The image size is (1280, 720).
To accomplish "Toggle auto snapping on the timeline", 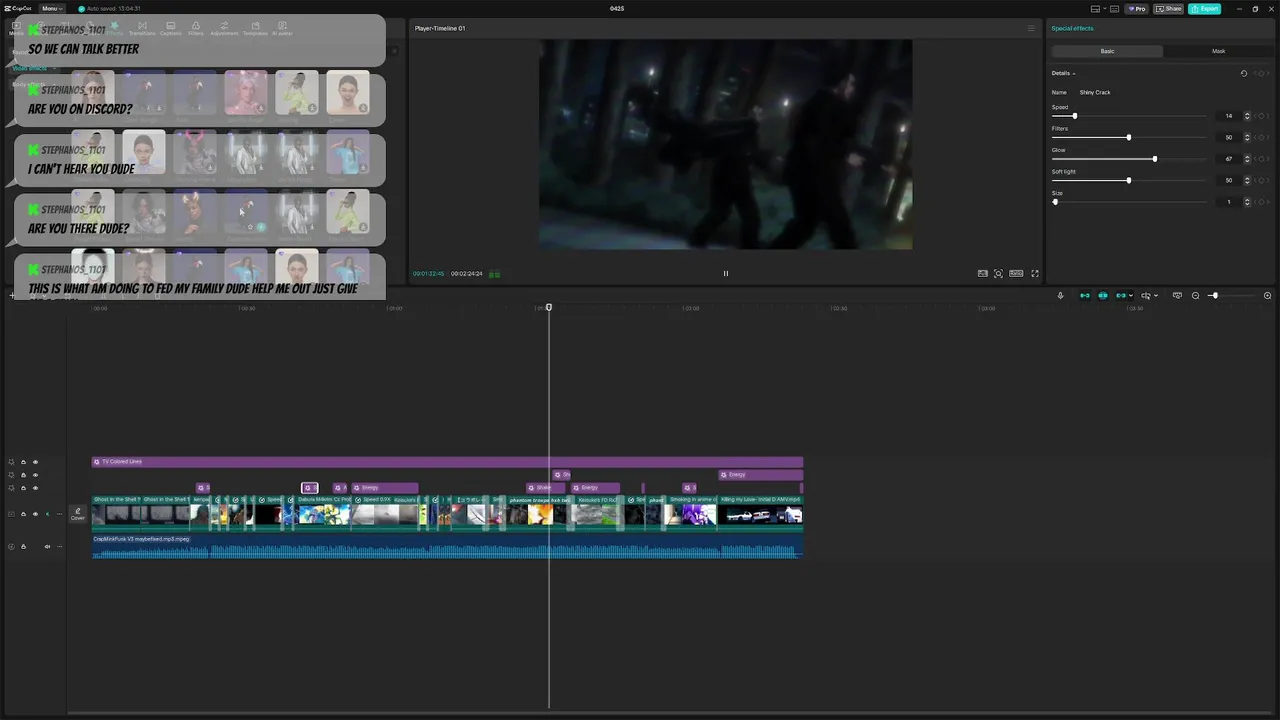I will [x=1103, y=296].
